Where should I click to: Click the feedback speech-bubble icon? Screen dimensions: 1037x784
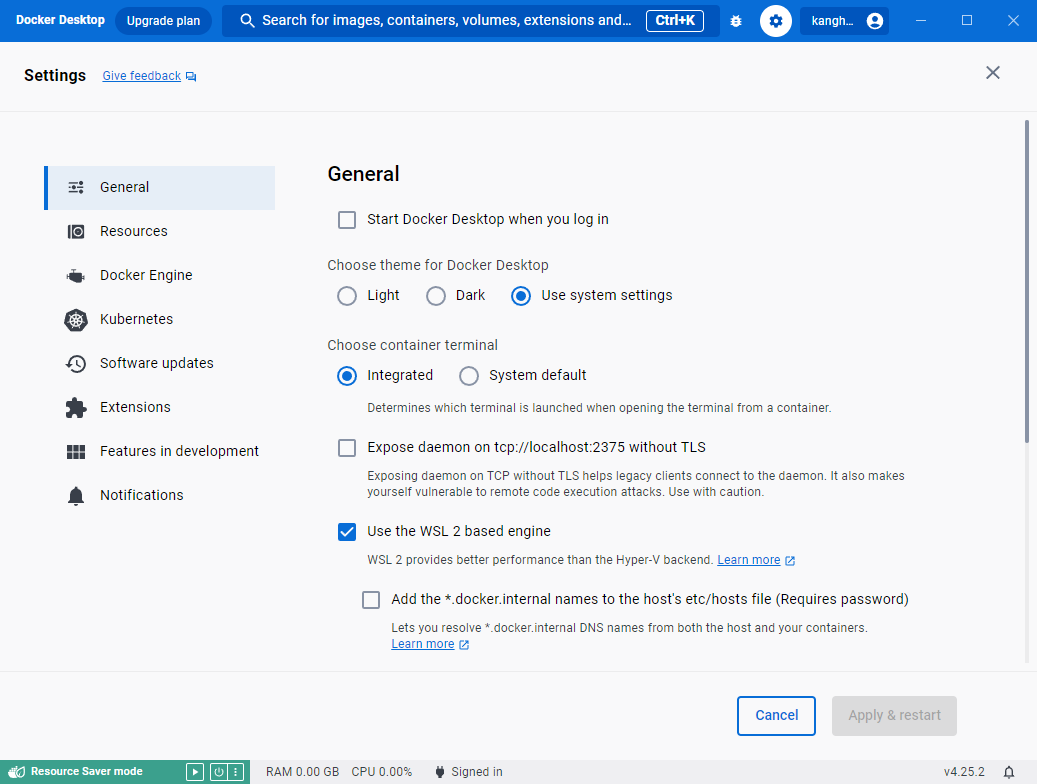click(191, 77)
